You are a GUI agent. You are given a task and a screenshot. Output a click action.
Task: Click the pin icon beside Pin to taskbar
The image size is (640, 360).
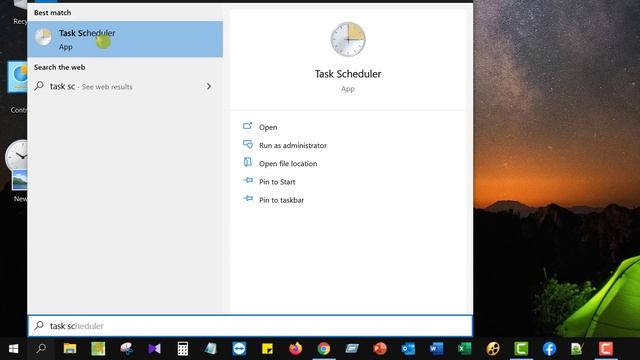pyautogui.click(x=248, y=198)
